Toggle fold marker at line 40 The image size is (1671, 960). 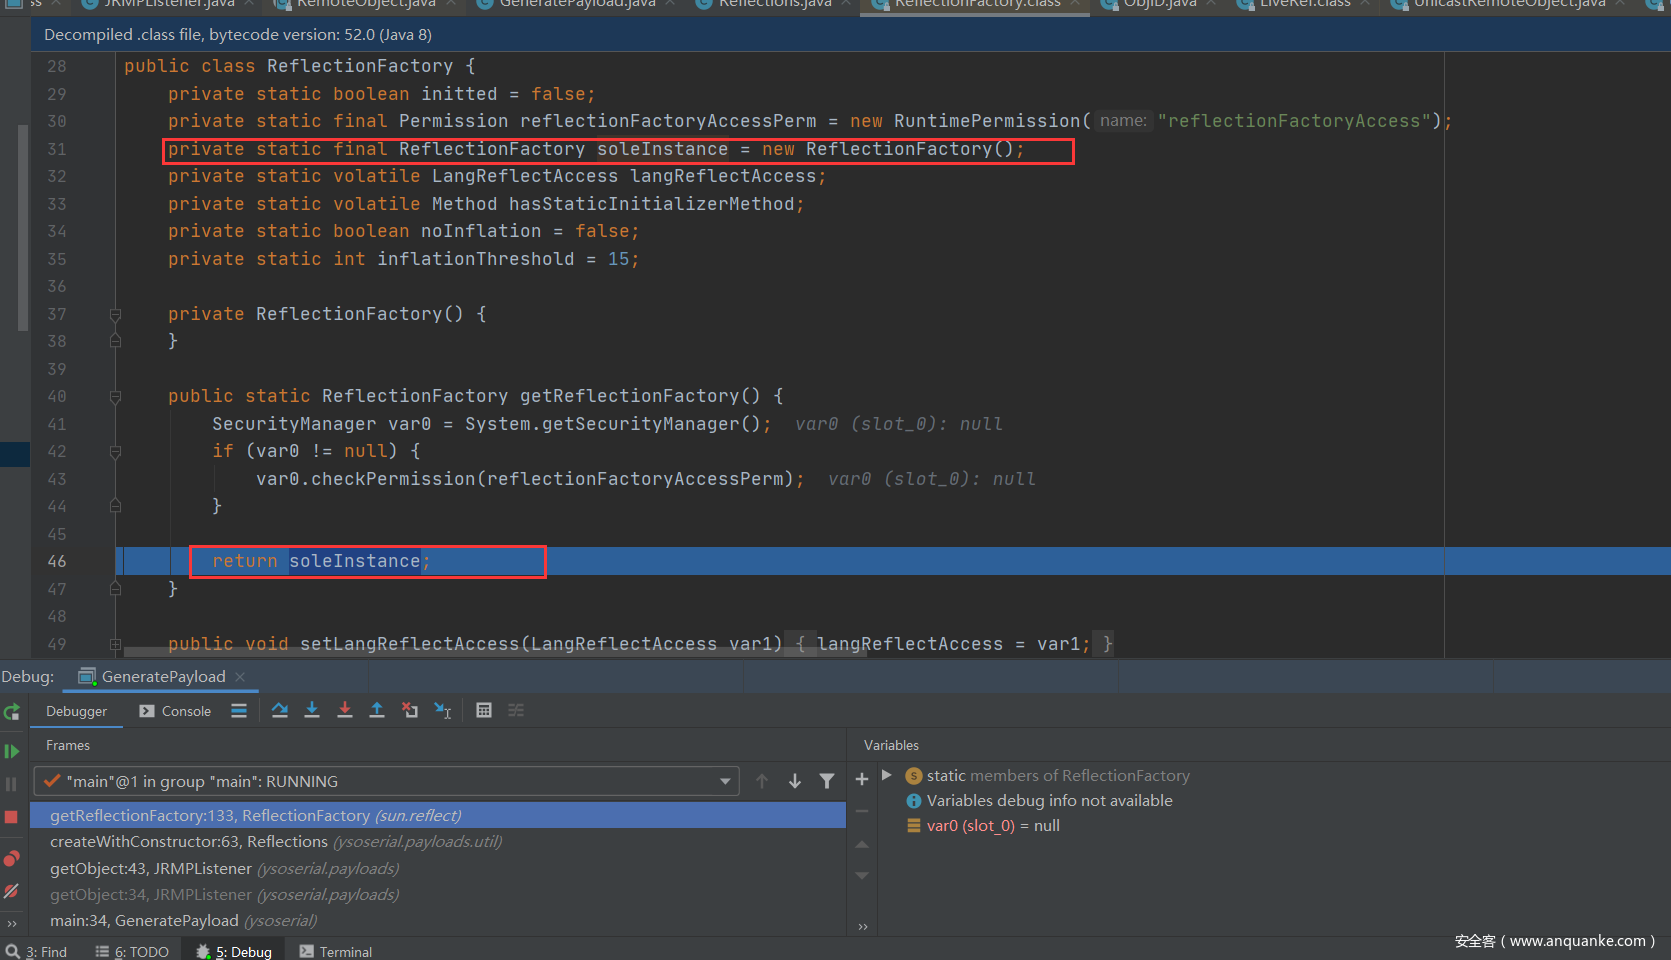point(115,397)
